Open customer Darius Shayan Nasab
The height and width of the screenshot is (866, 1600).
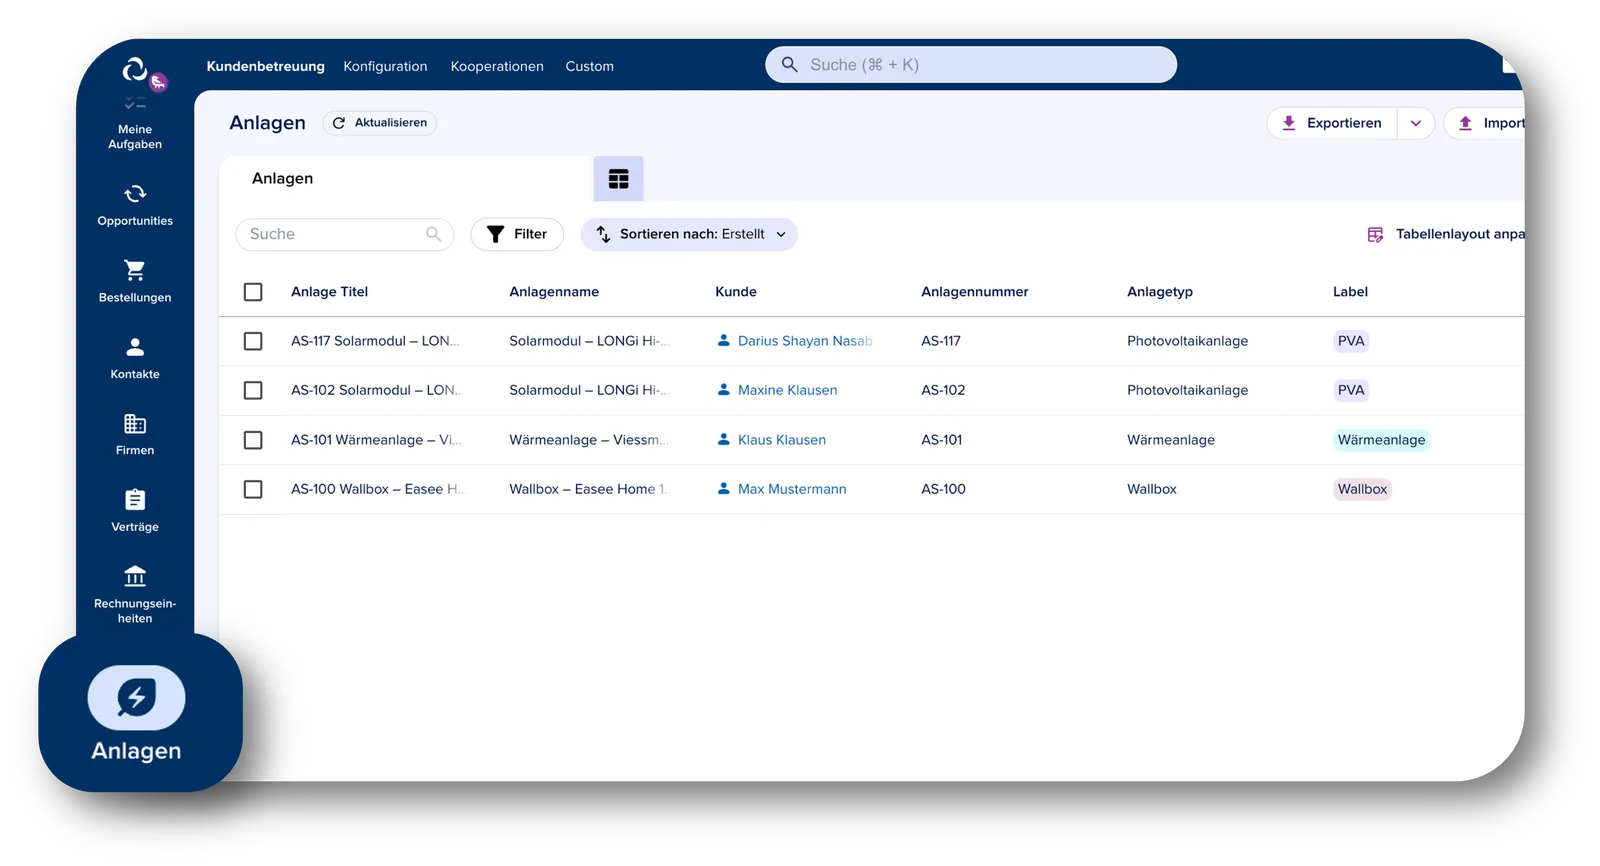pos(805,341)
